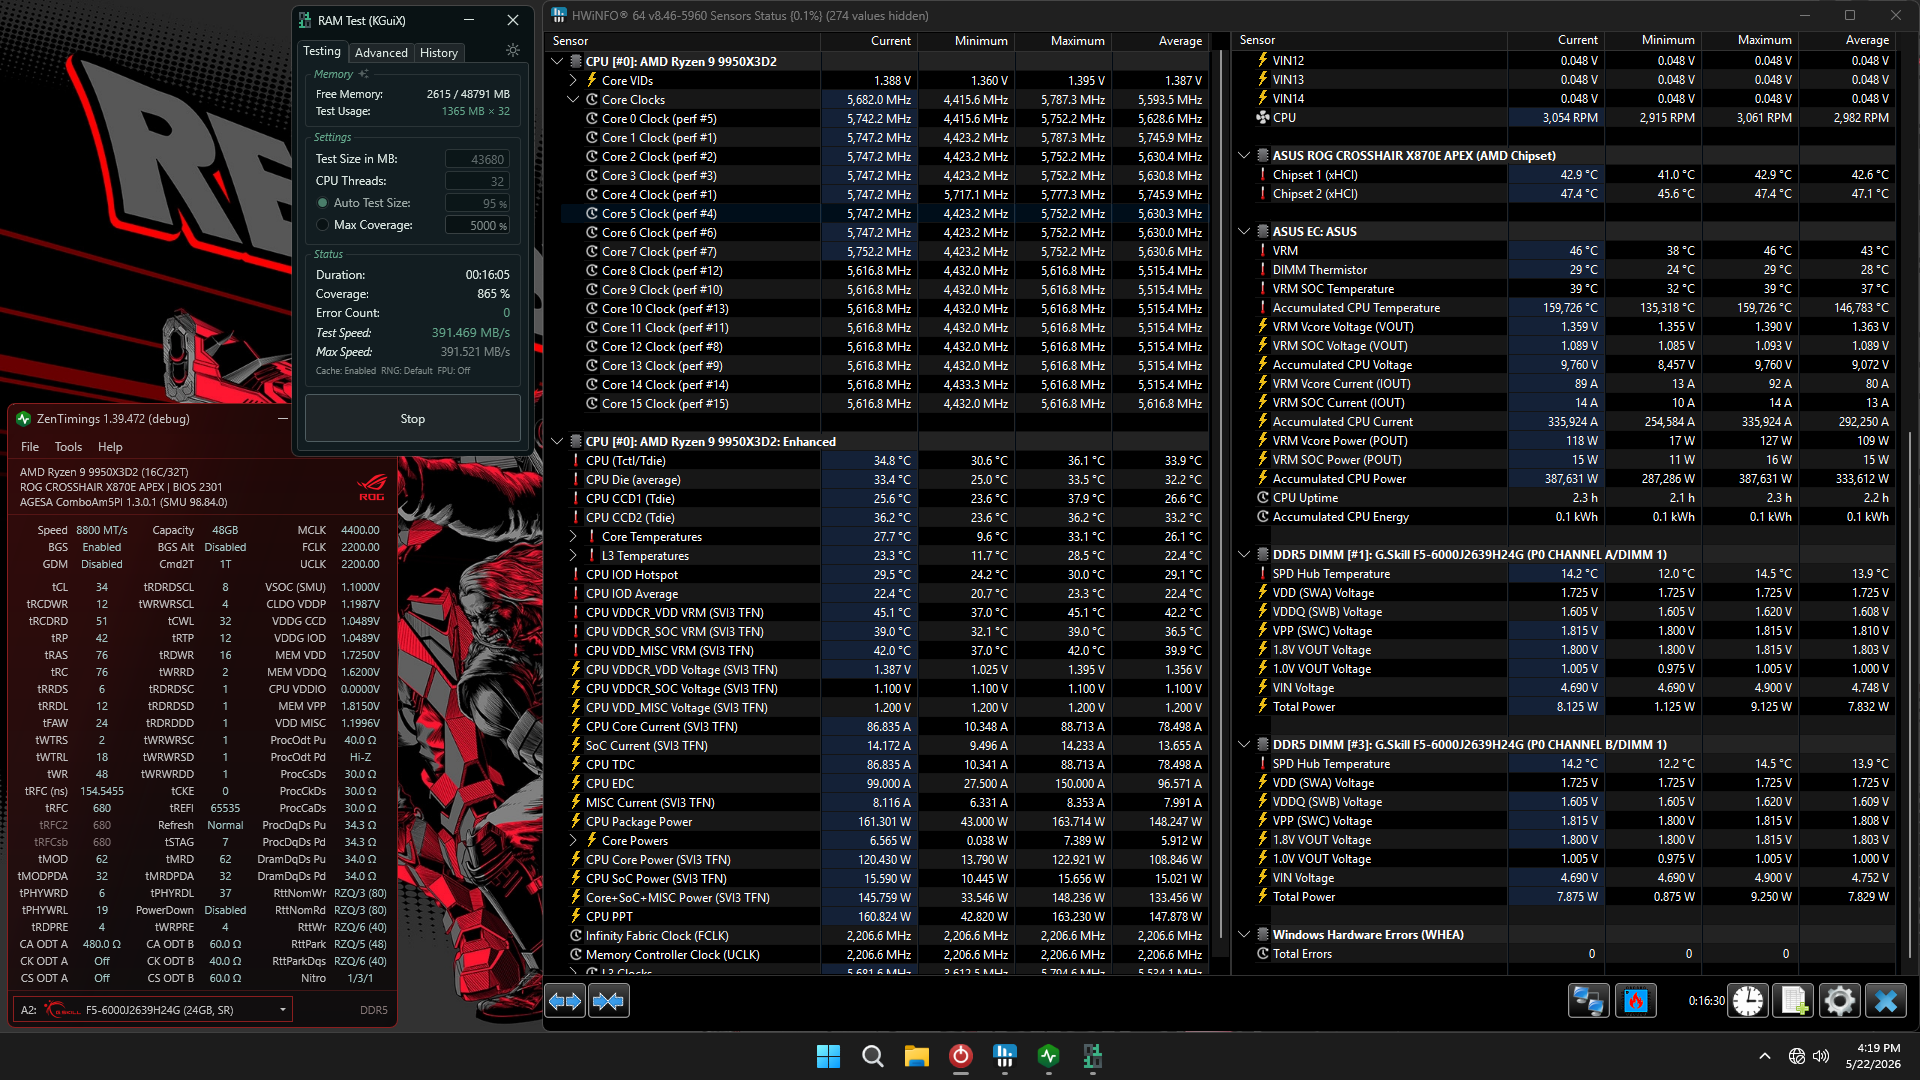Select the Auto Test Size radio button
This screenshot has height=1080, width=1920.
[322, 203]
